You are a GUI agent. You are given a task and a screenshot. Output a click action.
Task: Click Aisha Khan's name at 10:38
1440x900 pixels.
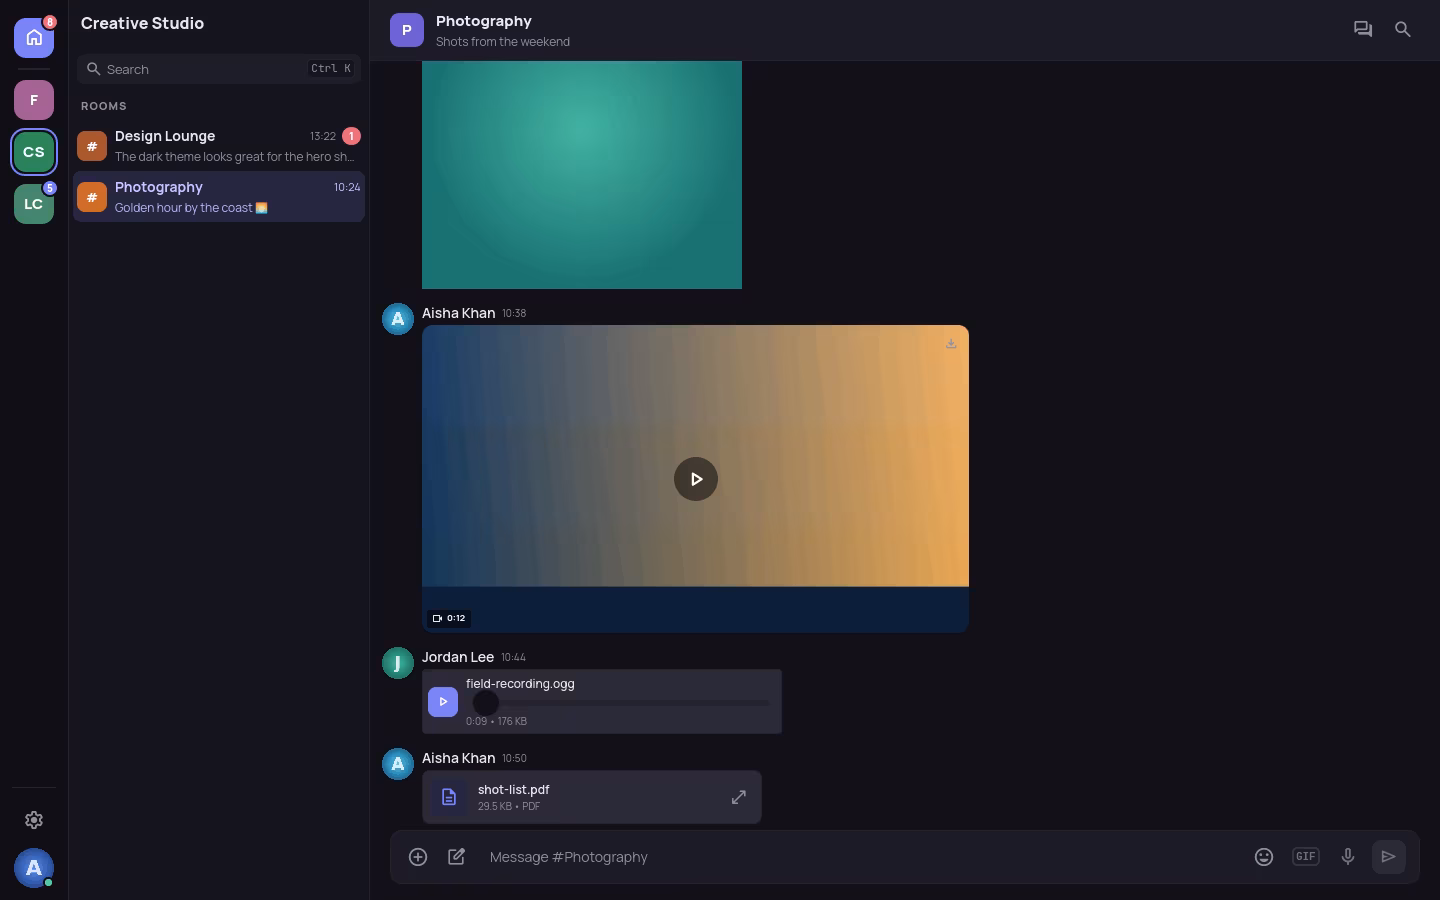(458, 313)
